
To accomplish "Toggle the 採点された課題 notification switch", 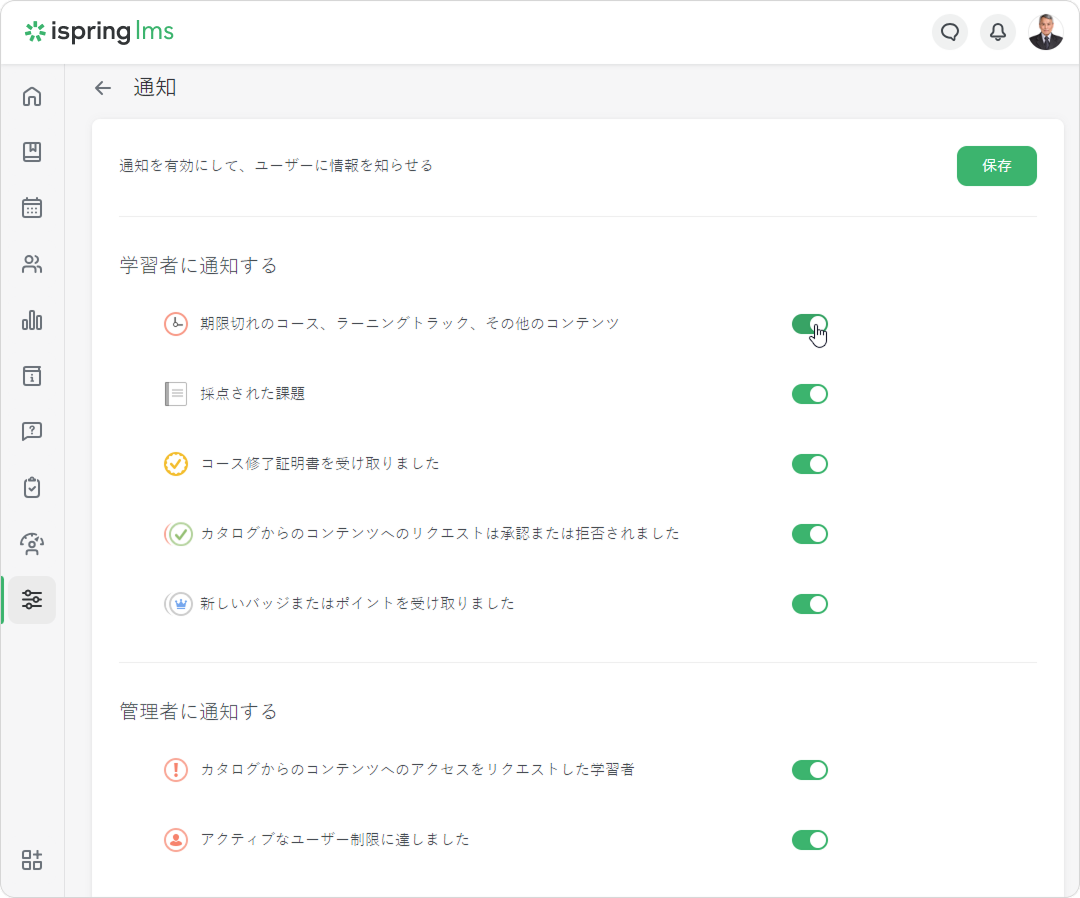I will pos(809,394).
